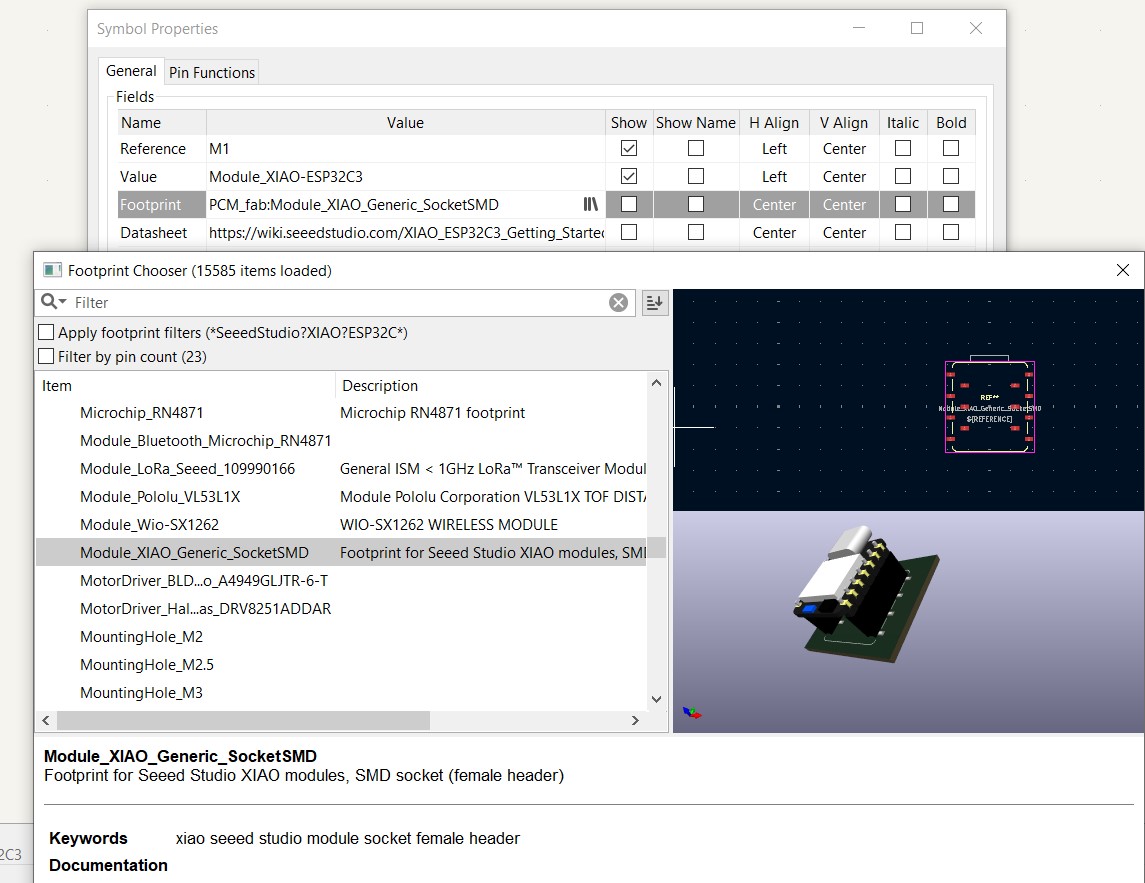
Task: Select MotorDriver_BLD...o_A4949GLJTR-6-T footprint
Action: click(x=204, y=581)
